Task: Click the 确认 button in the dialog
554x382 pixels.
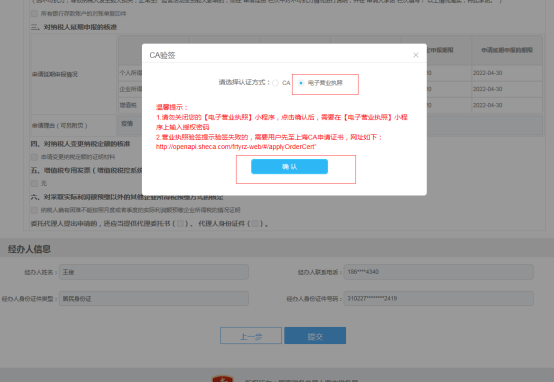Action: [x=289, y=166]
